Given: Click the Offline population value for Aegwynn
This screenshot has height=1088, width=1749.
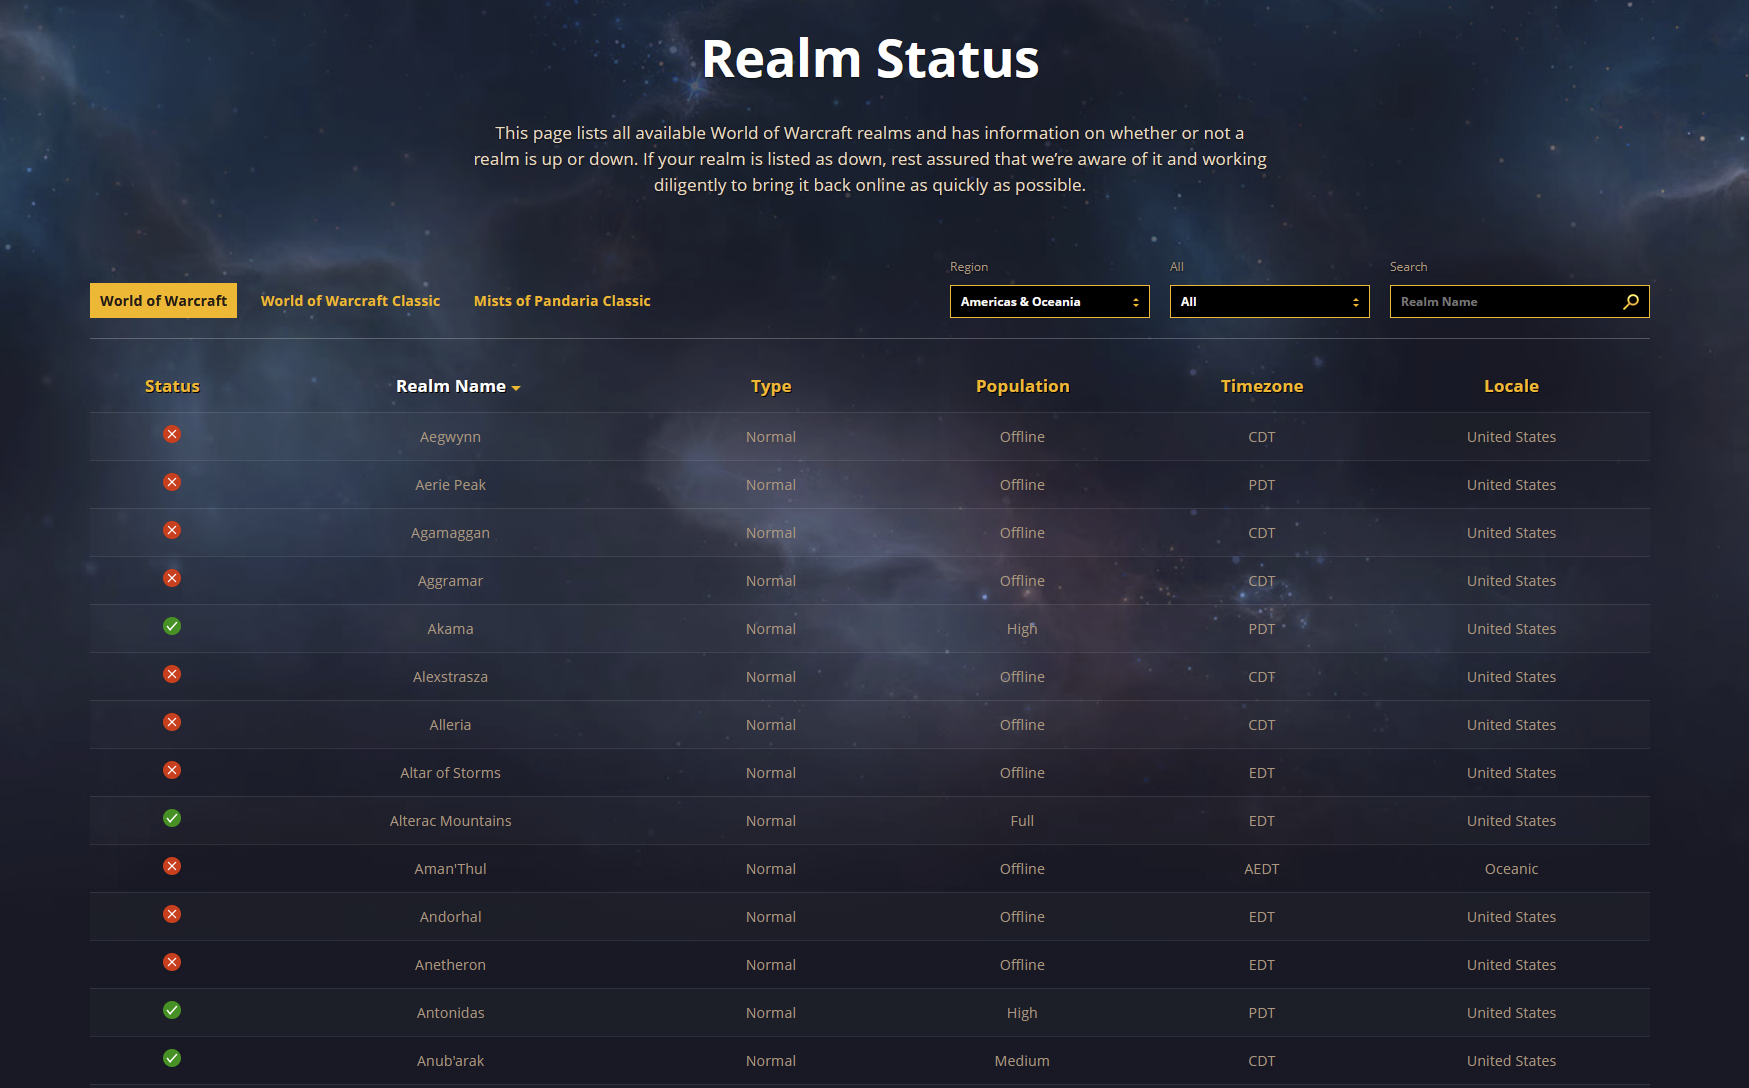Looking at the screenshot, I should pyautogui.click(x=1022, y=437).
